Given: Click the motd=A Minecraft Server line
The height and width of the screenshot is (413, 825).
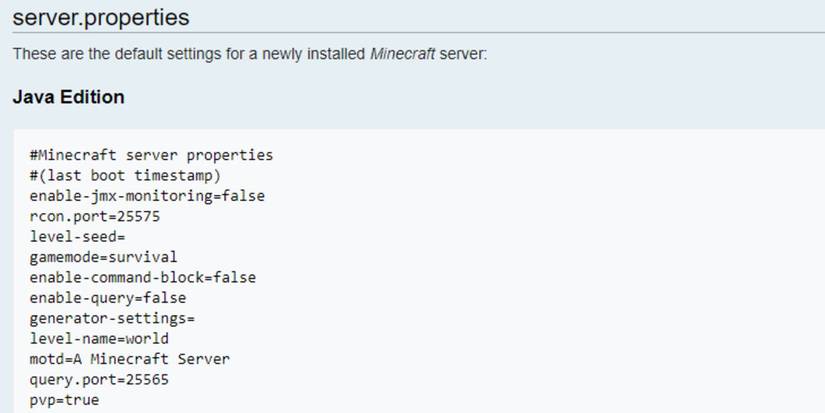Looking at the screenshot, I should tap(123, 359).
